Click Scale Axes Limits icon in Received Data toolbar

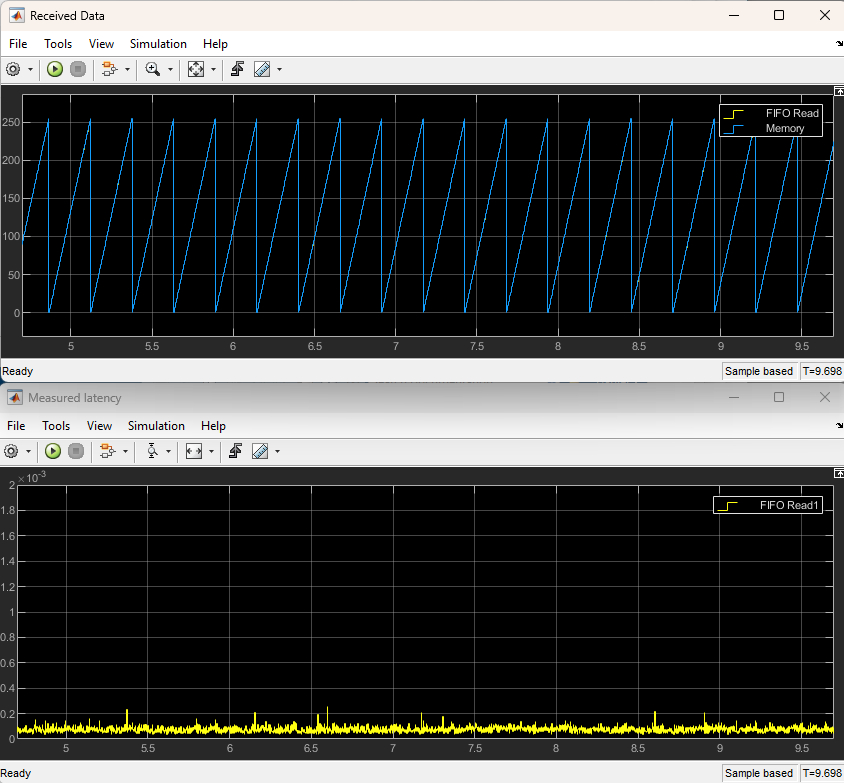[x=196, y=69]
